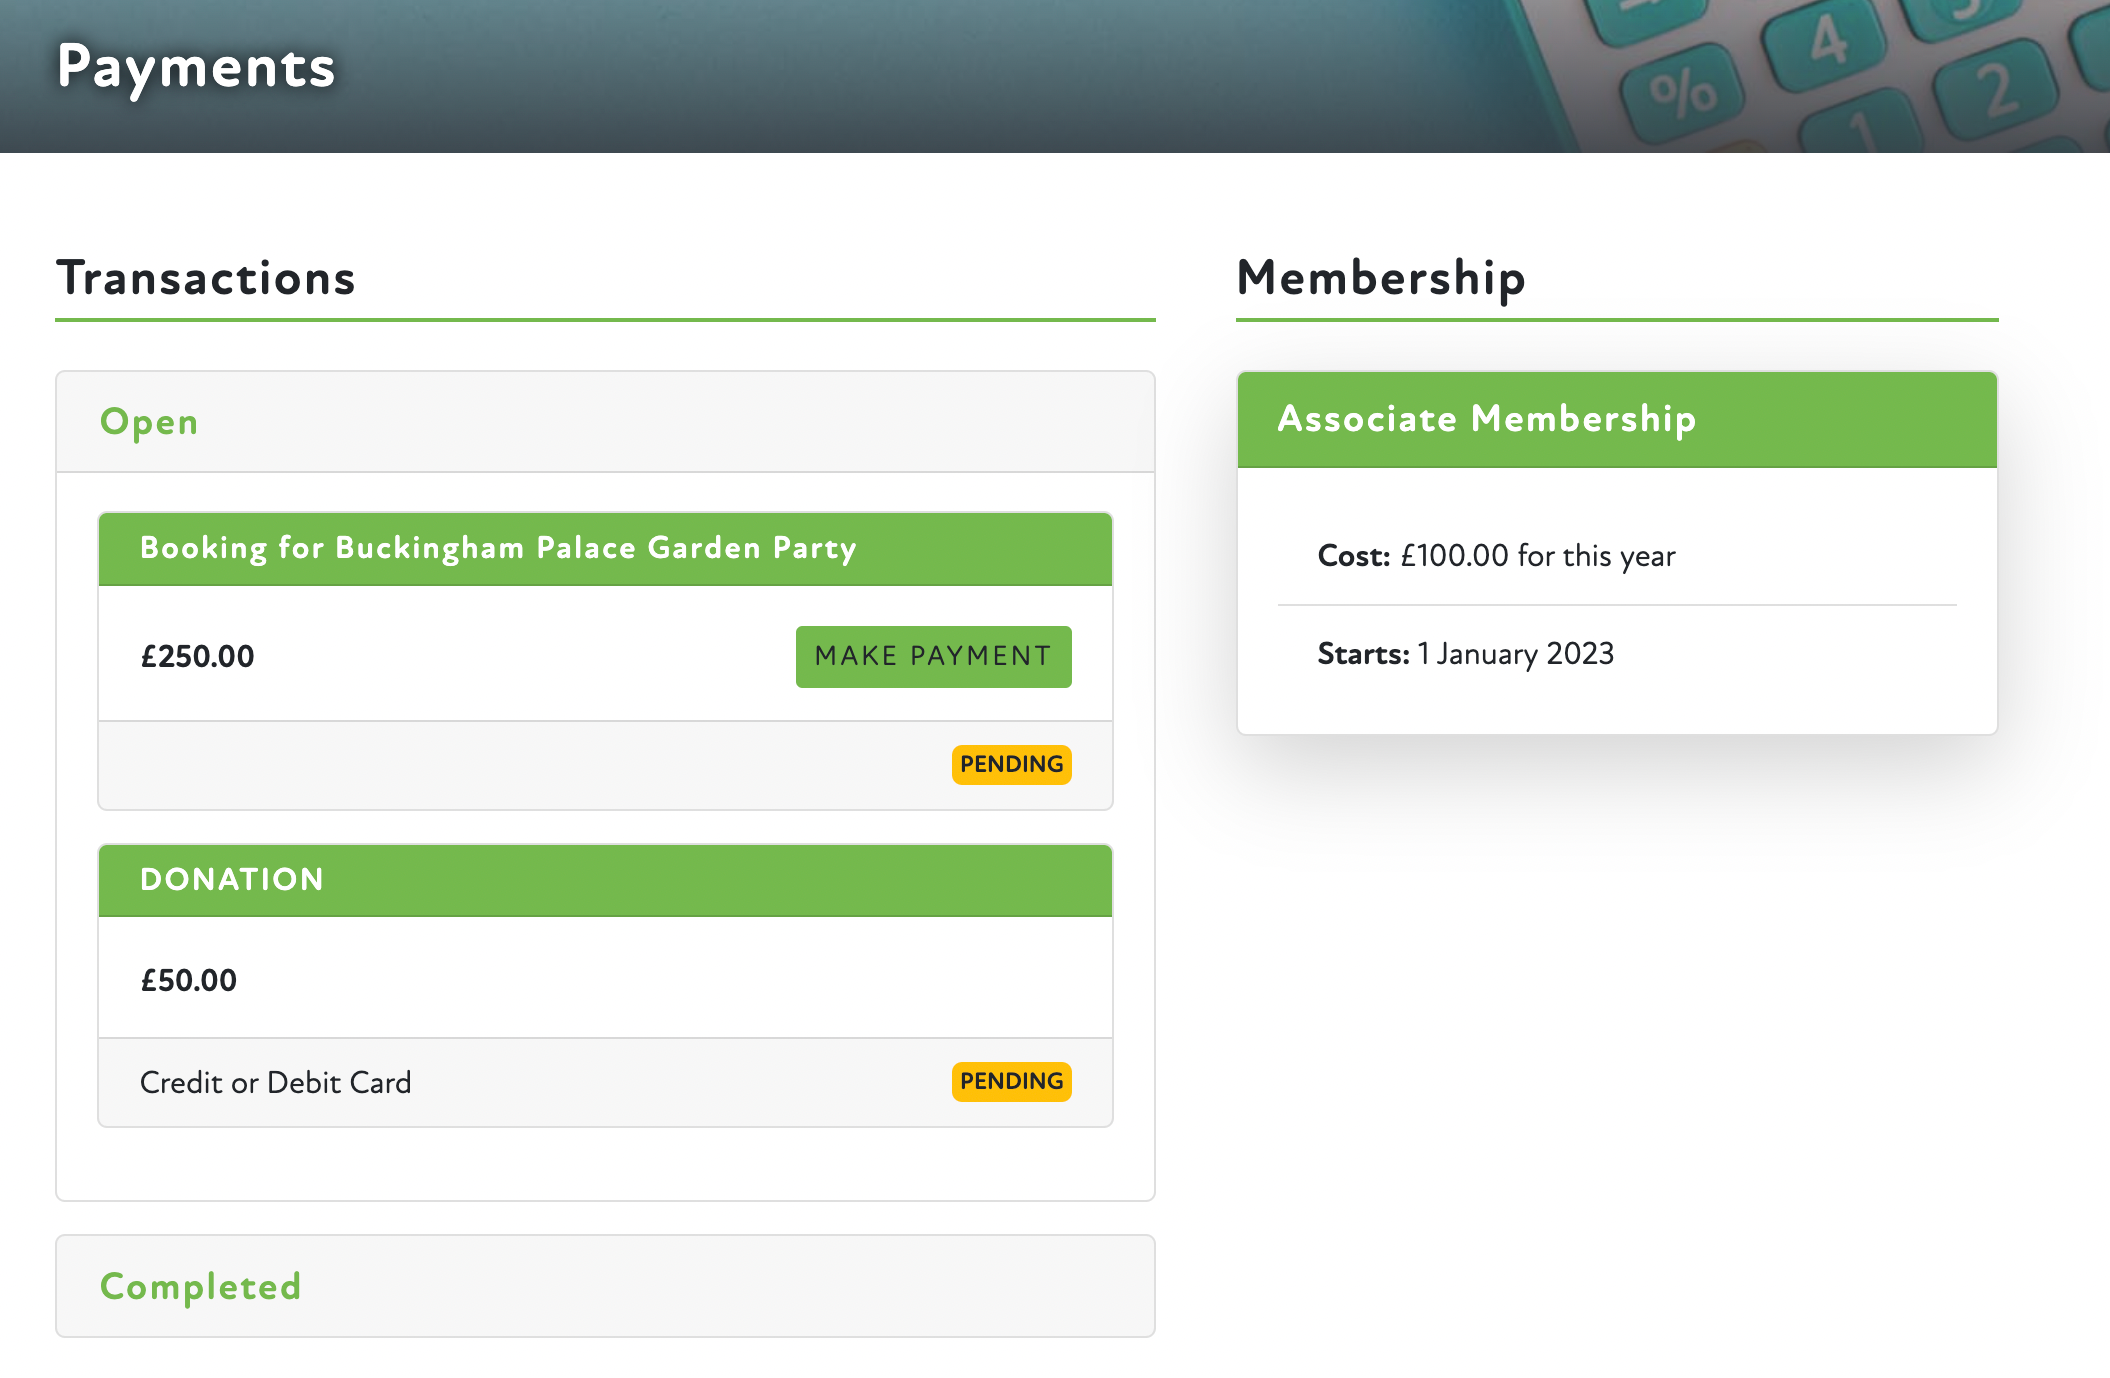Click the MAKE PAYMENT button
Image resolution: width=2110 pixels, height=1378 pixels.
933,657
